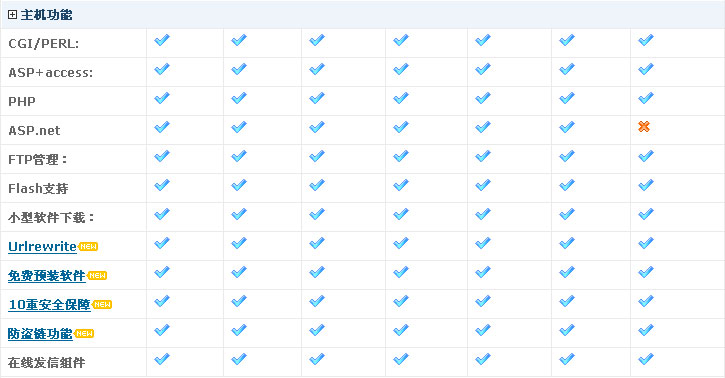This screenshot has width=725, height=378.
Task: Click the NEW badge beside 免费预装软件
Action: 97,275
